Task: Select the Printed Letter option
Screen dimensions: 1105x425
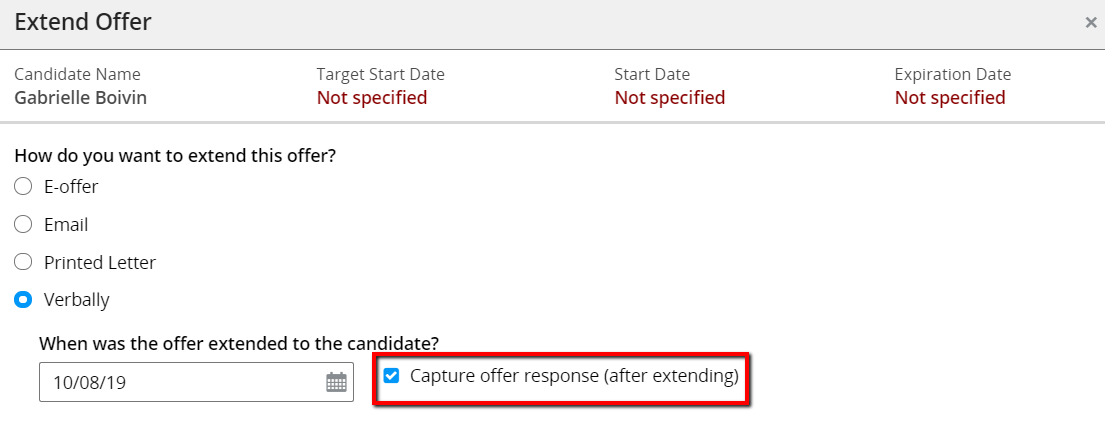Action: [23, 263]
